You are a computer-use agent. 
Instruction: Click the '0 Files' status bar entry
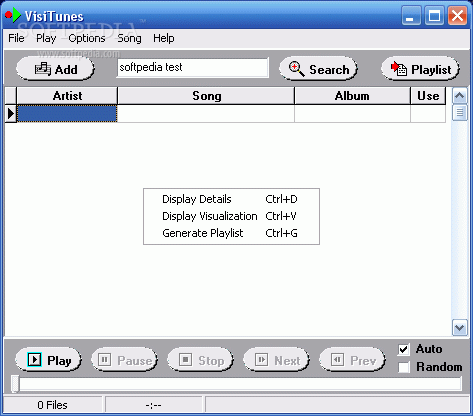pos(53,405)
